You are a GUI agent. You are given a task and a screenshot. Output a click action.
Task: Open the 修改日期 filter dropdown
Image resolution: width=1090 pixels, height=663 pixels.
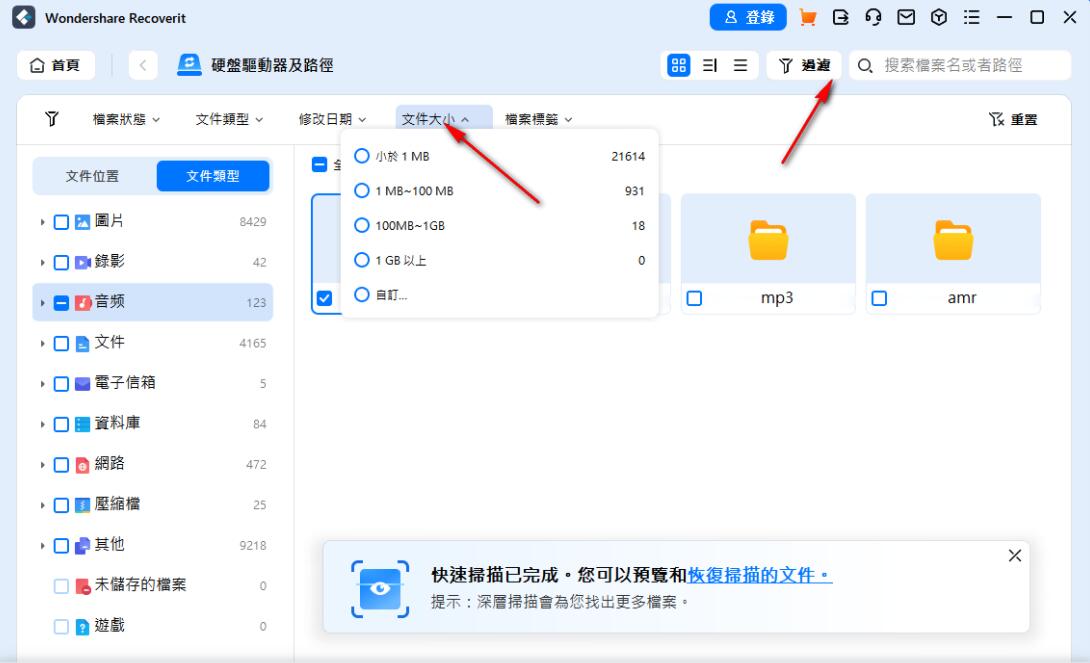[331, 118]
